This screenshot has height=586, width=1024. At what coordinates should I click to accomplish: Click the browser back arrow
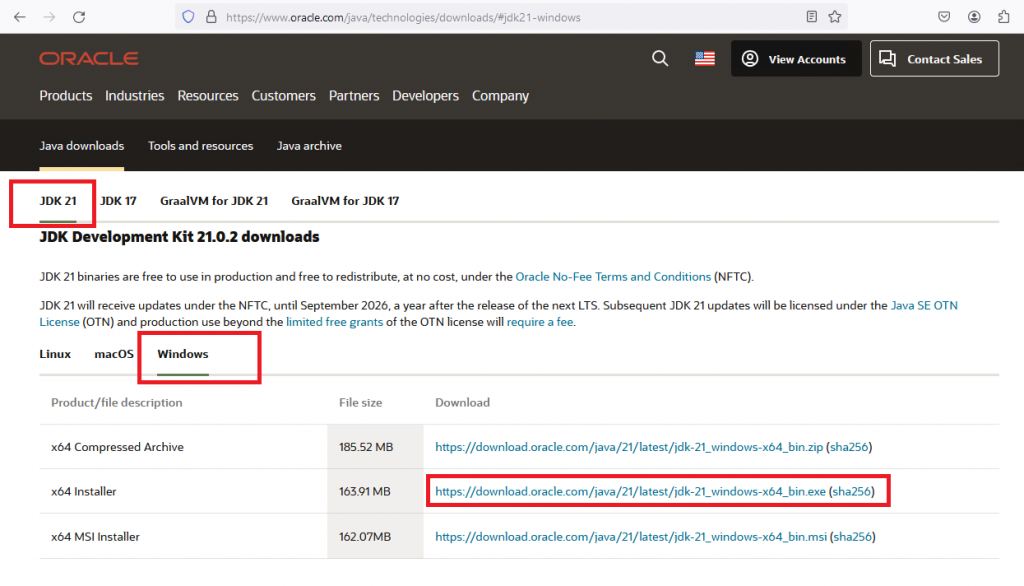(20, 17)
